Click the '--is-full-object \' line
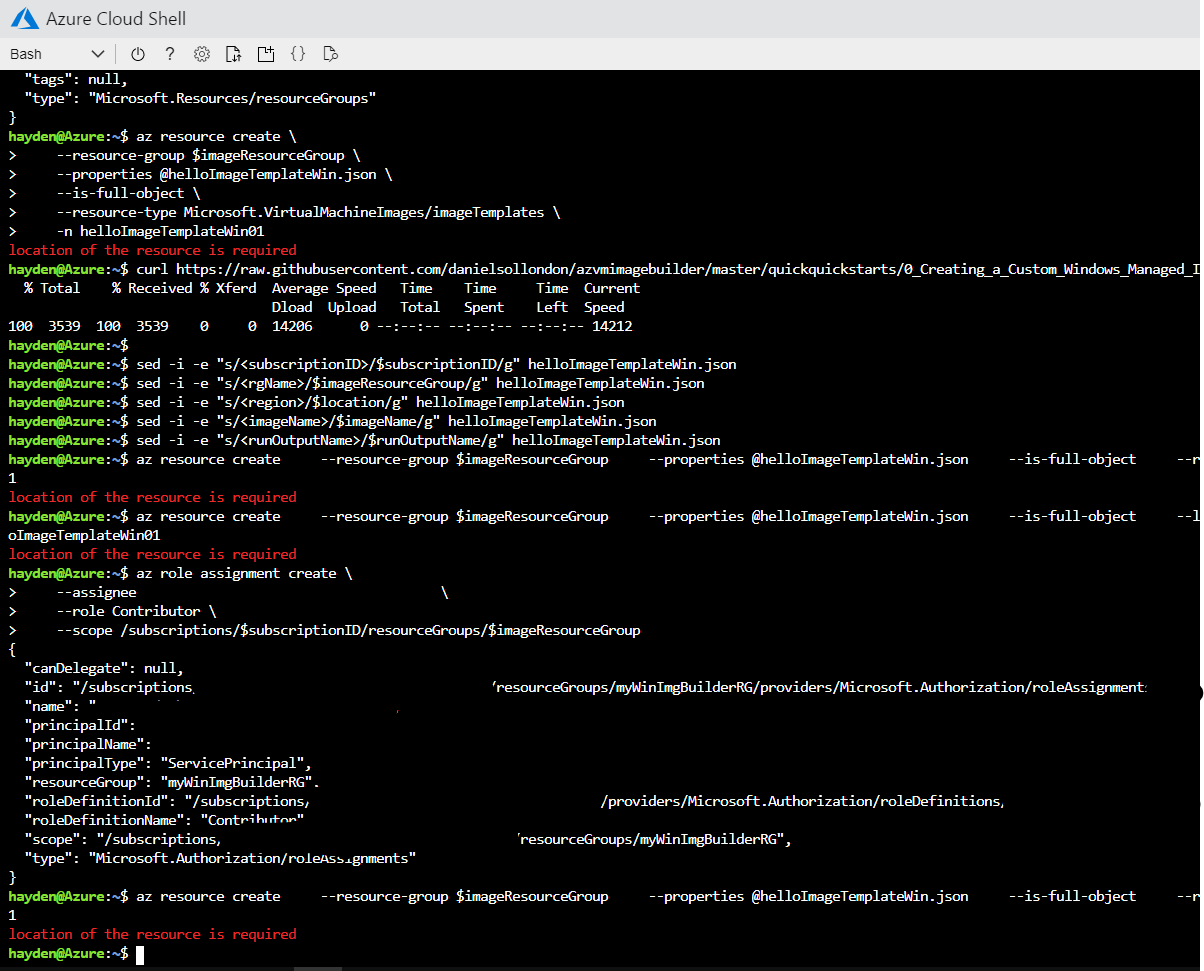The height and width of the screenshot is (971, 1204). point(128,193)
